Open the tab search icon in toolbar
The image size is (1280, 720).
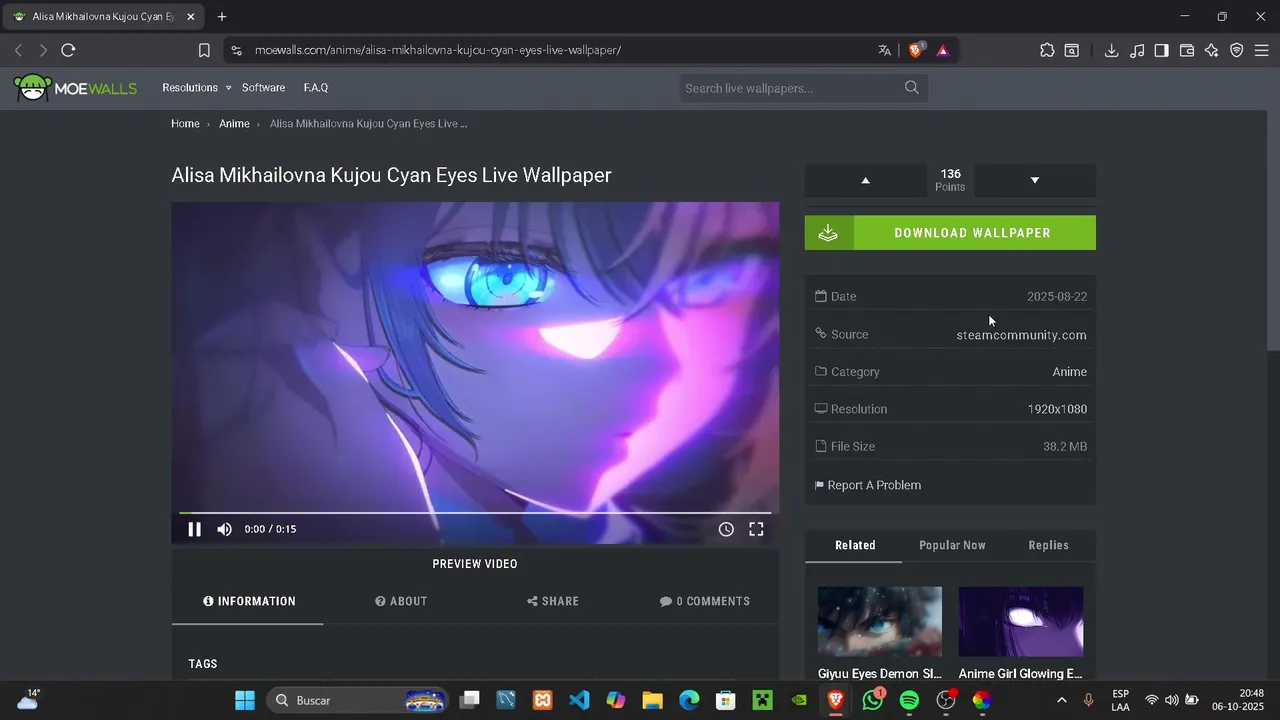(1072, 50)
